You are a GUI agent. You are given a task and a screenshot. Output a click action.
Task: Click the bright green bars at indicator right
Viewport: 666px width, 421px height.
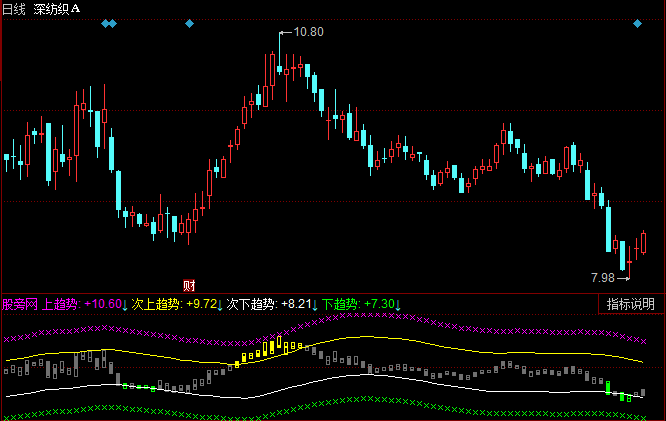(x=616, y=392)
